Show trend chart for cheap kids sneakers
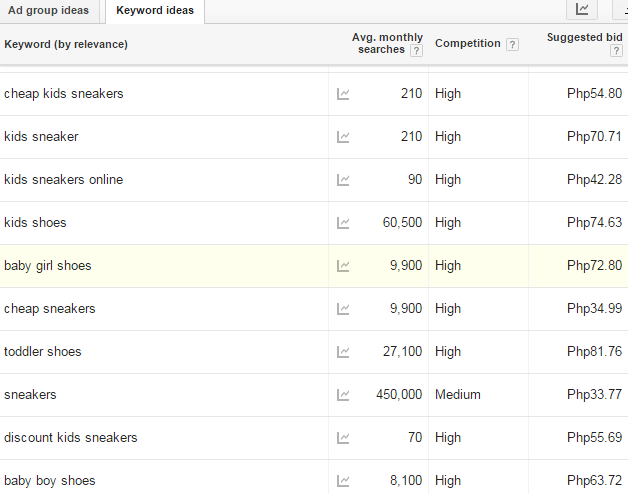Image resolution: width=628 pixels, height=494 pixels. 343,94
